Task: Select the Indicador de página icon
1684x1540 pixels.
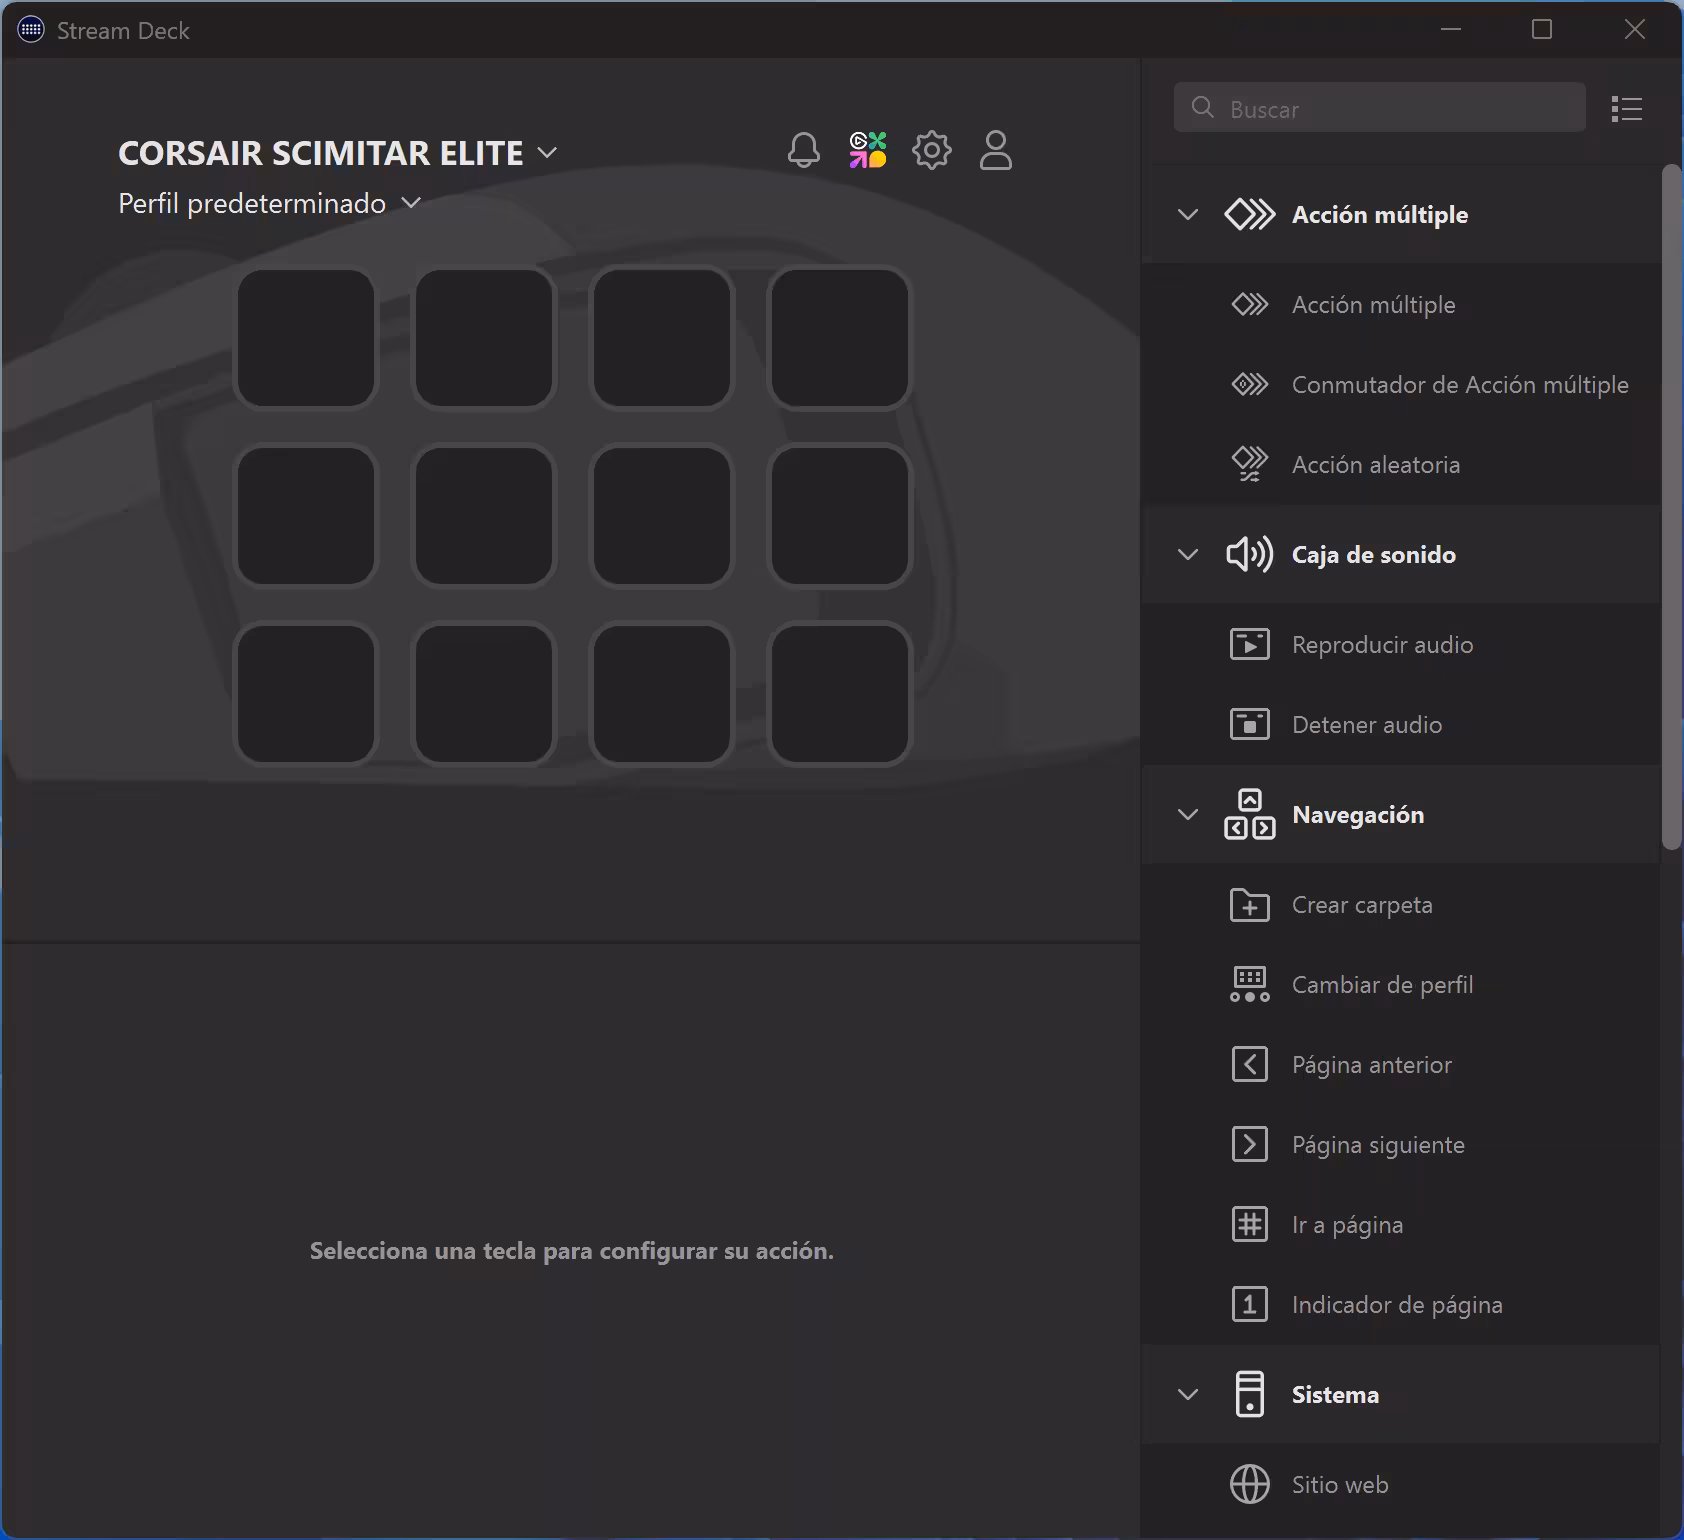Action: click(1250, 1304)
